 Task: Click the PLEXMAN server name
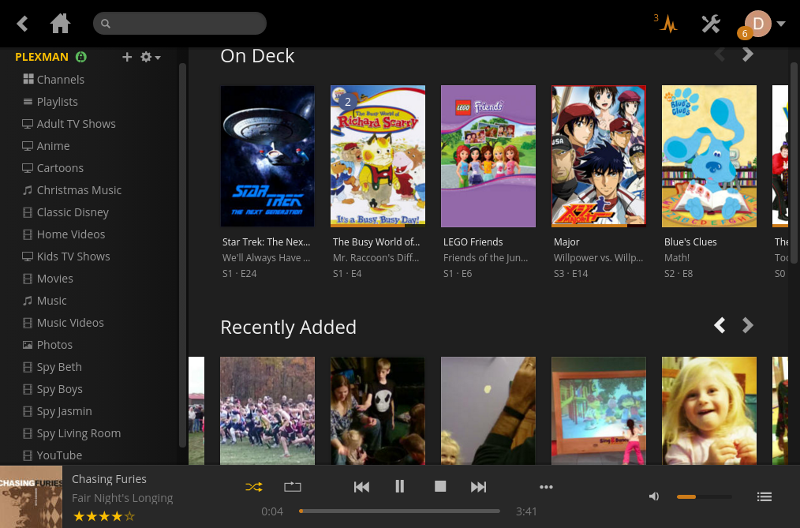[x=42, y=57]
